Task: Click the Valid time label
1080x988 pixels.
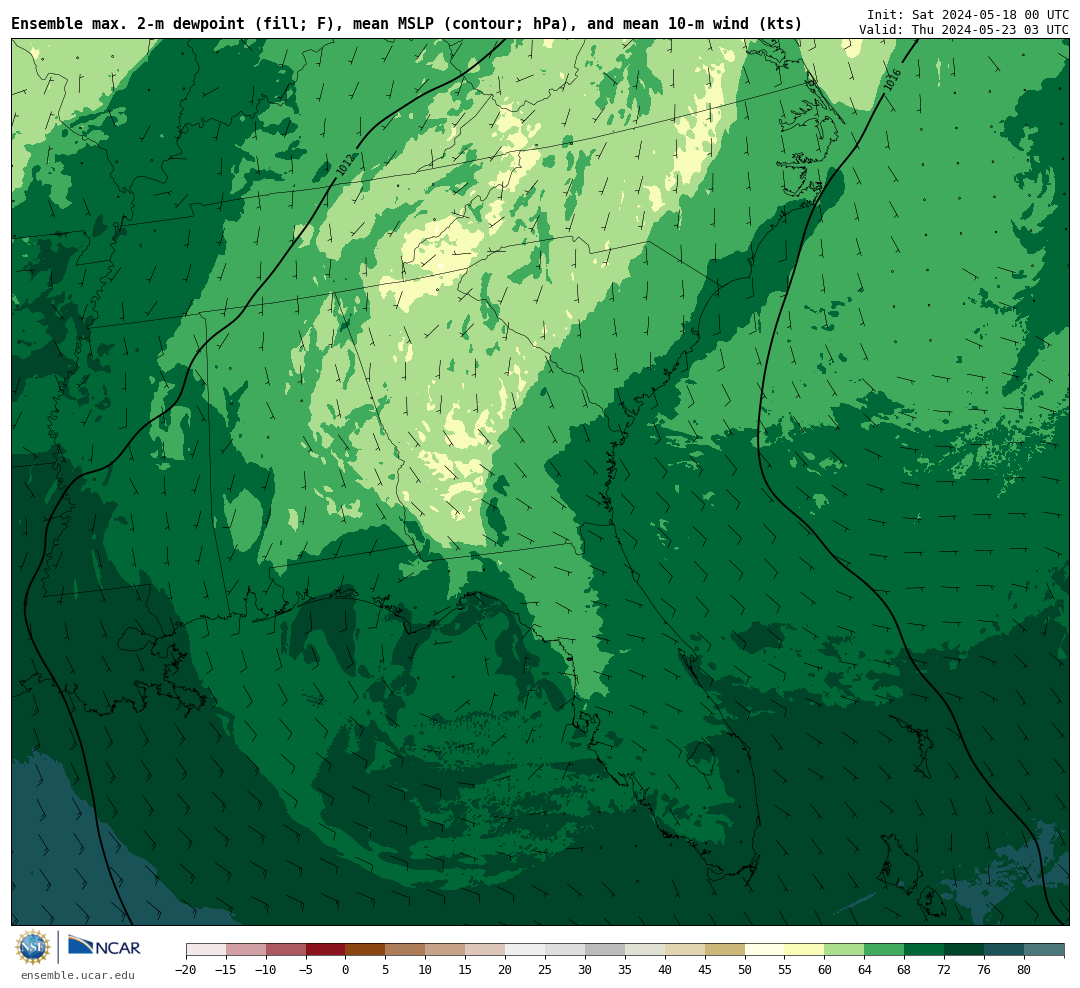Action: (963, 30)
